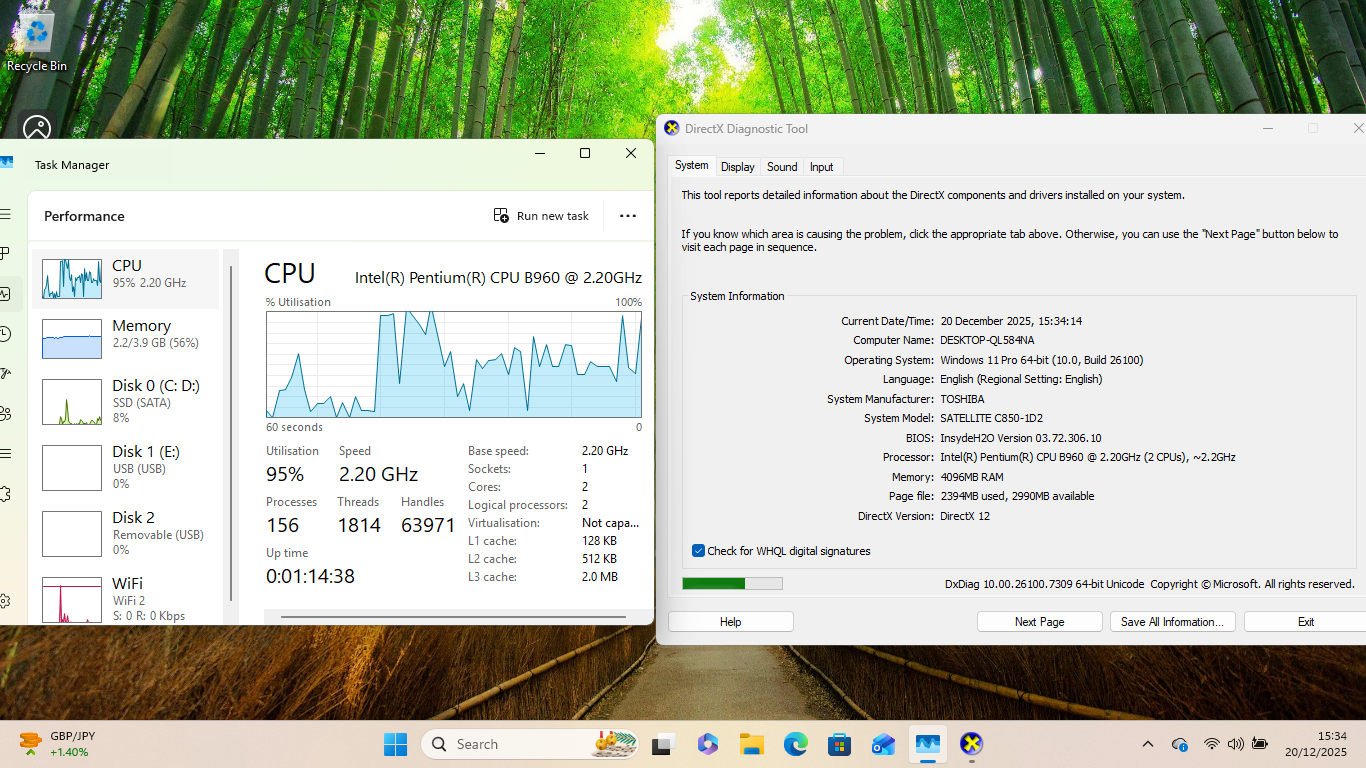Open the Services page in Task Manager
This screenshot has height=768, width=1366.
[x=8, y=493]
